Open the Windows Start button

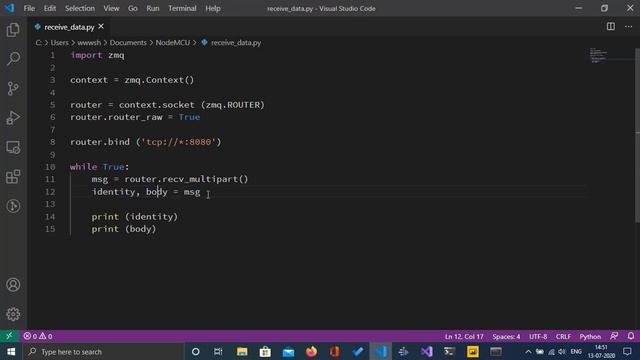coord(11,351)
